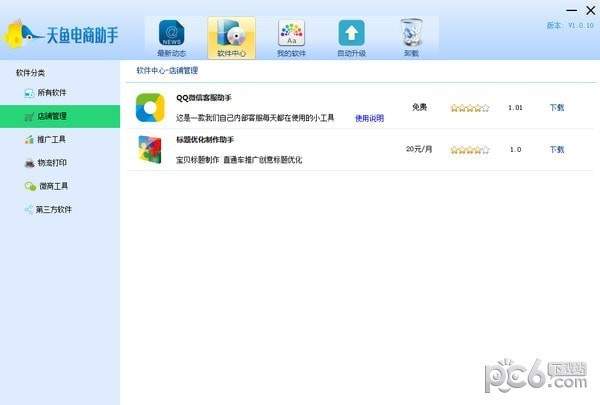The image size is (600, 405).
Task: Click the star rating for QQ微信客服助手
Action: [x=469, y=107]
